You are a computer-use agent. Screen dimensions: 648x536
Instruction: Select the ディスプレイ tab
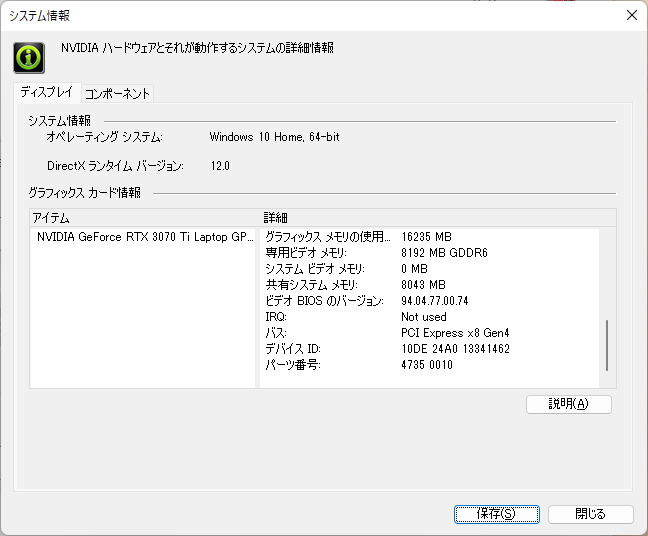point(47,92)
